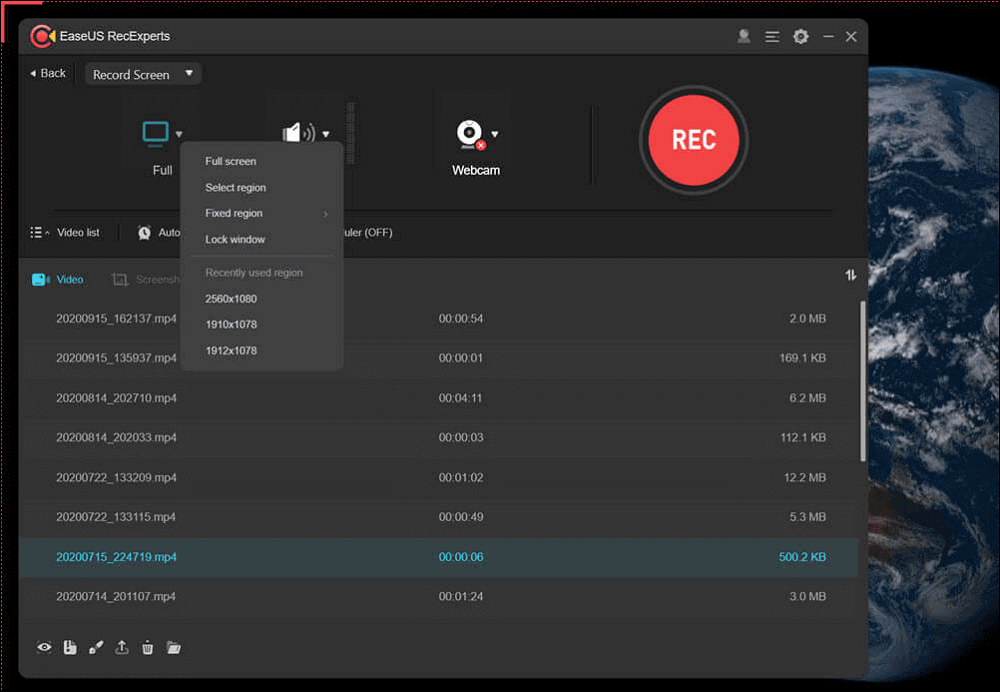Expand the webcam dropdown arrow
This screenshot has height=692, width=1000.
coord(495,134)
